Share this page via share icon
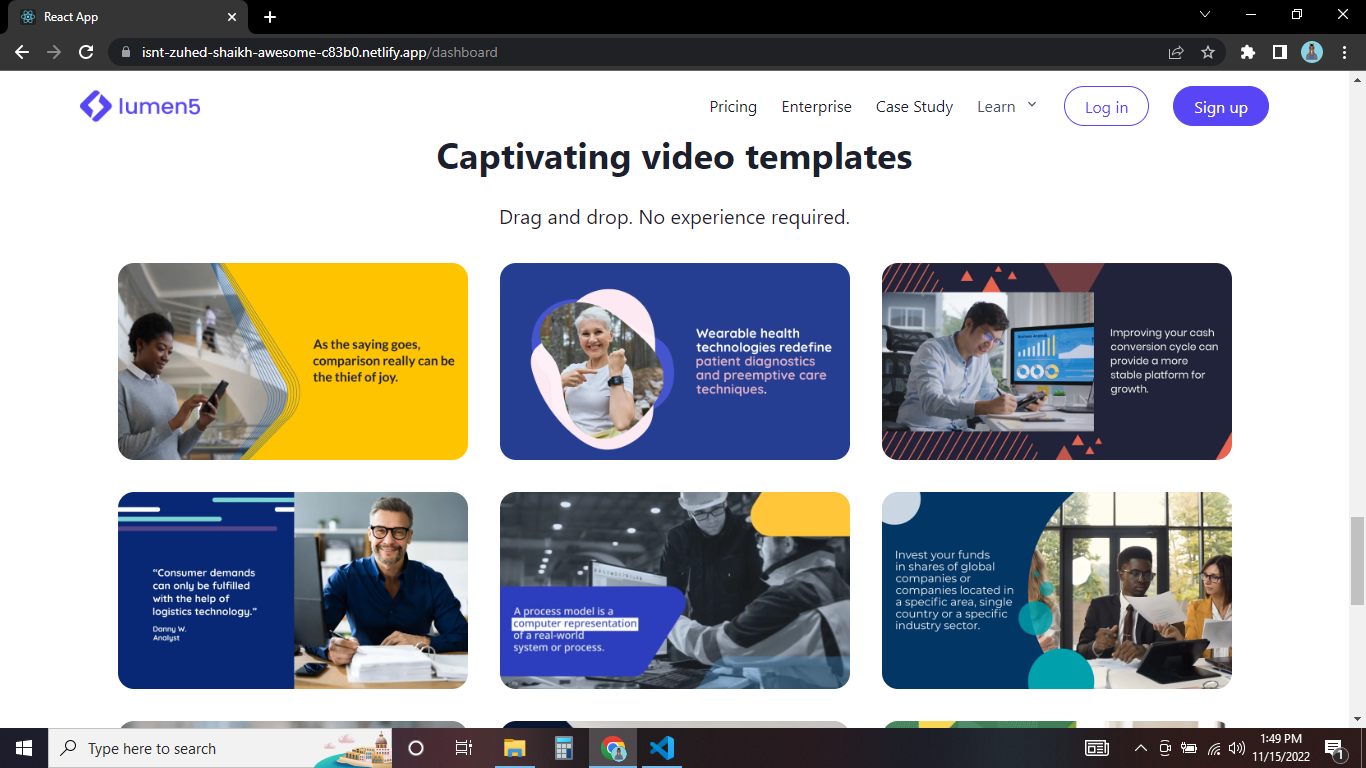This screenshot has height=768, width=1366. (1176, 52)
